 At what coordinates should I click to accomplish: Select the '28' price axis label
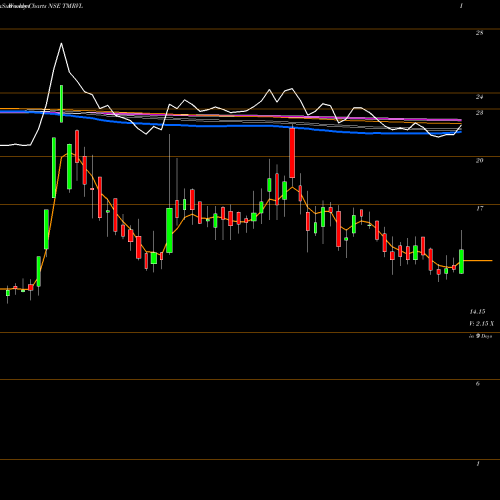click(479, 33)
